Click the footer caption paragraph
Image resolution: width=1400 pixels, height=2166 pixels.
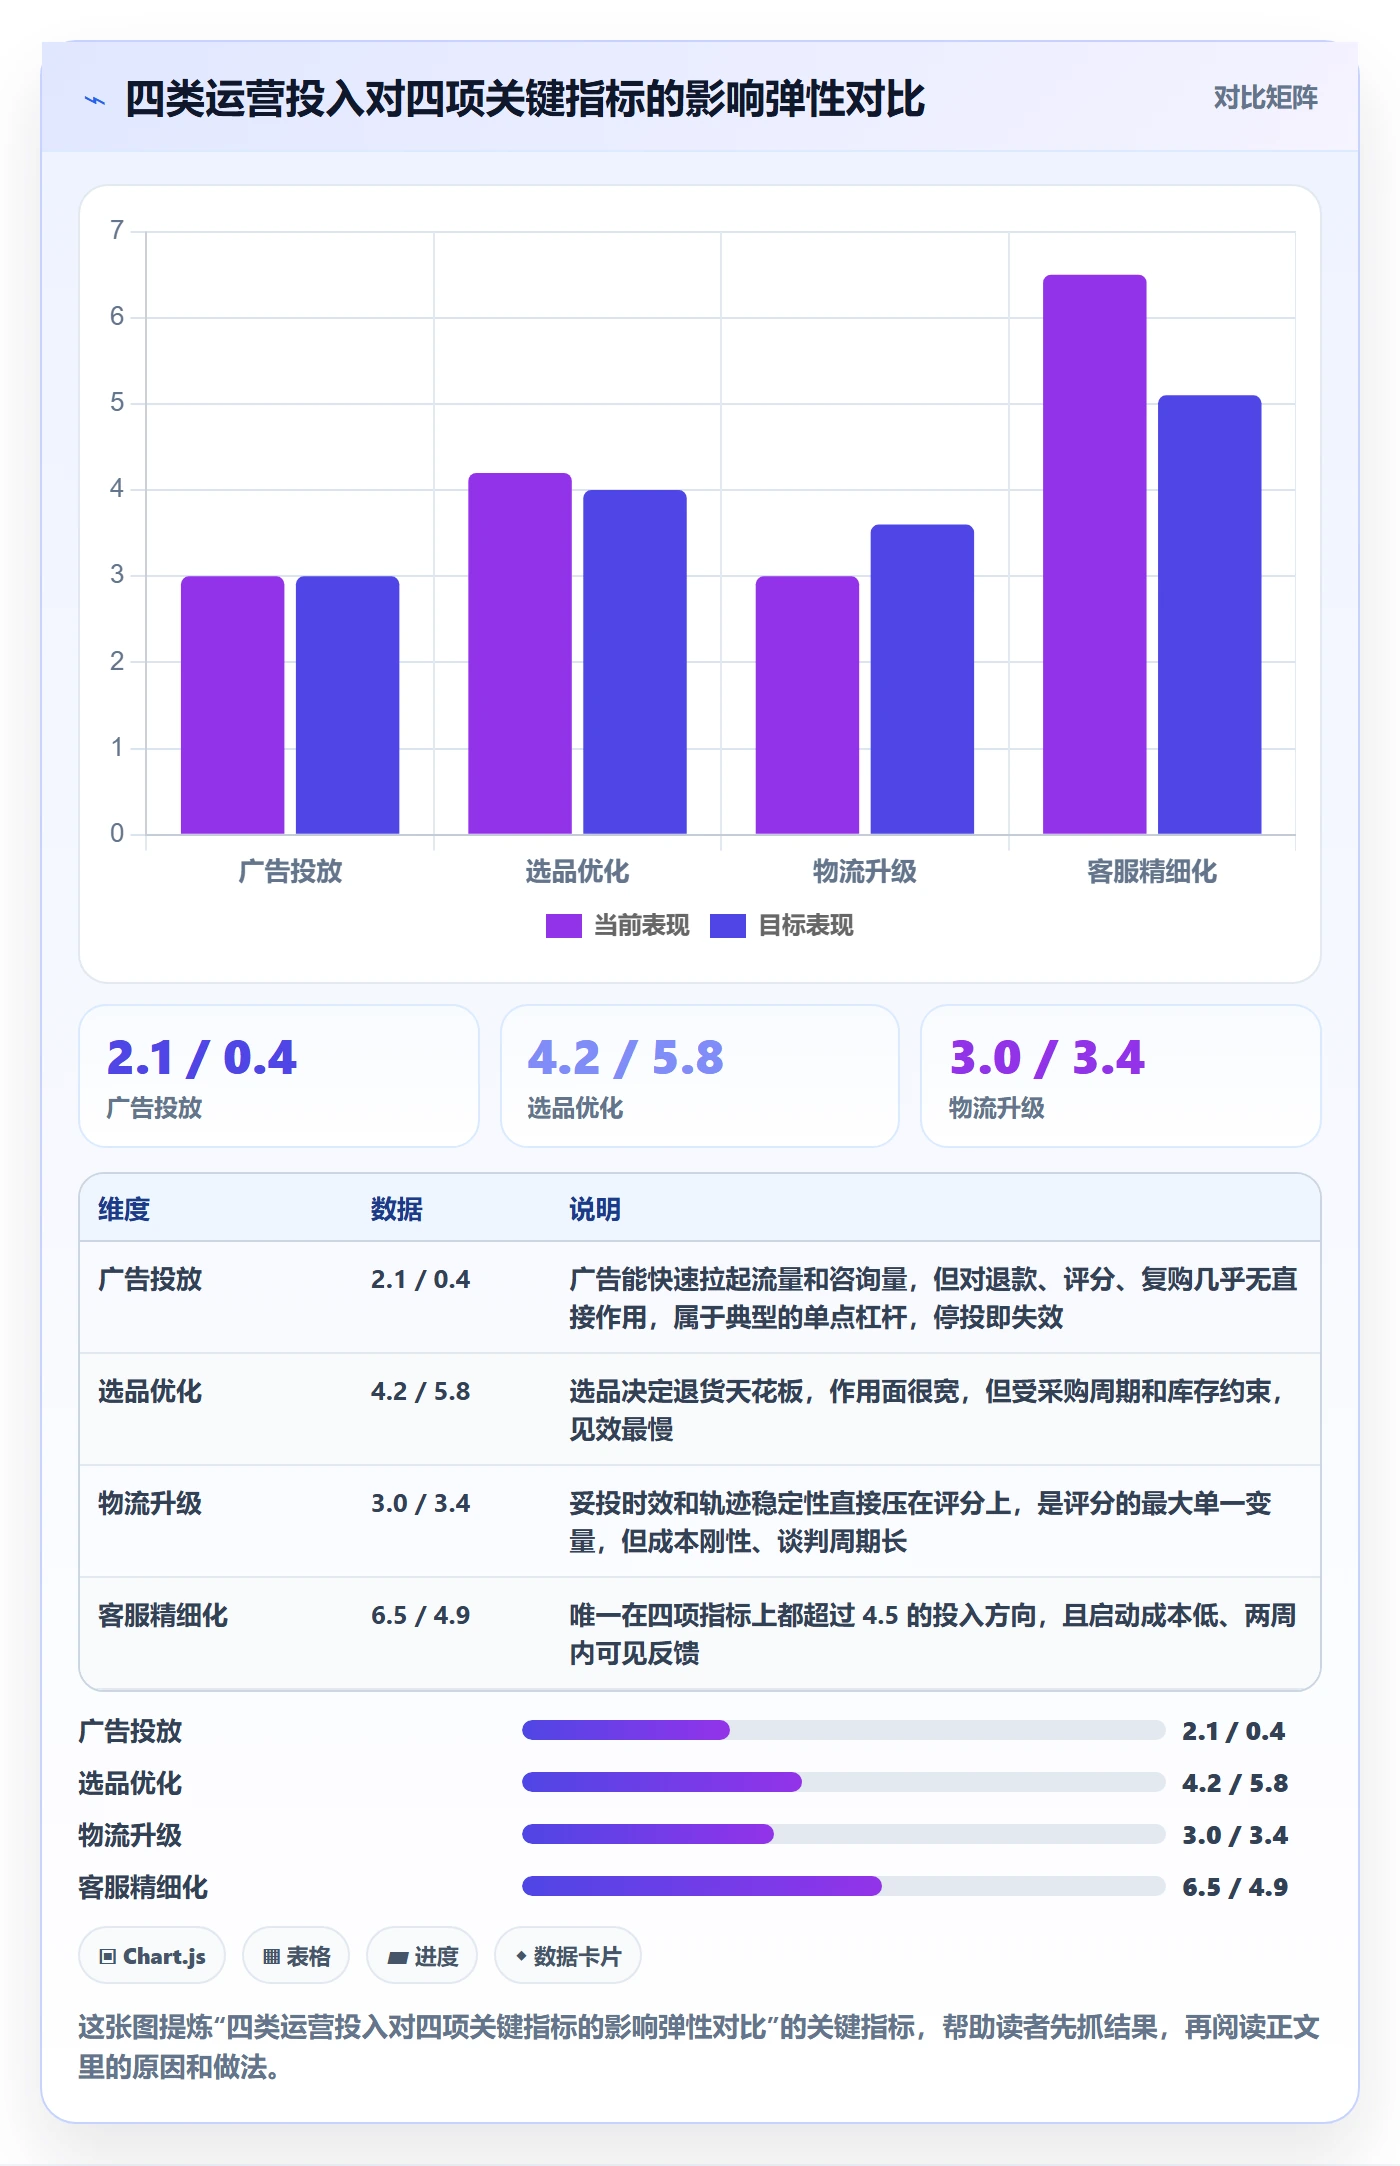[699, 2046]
